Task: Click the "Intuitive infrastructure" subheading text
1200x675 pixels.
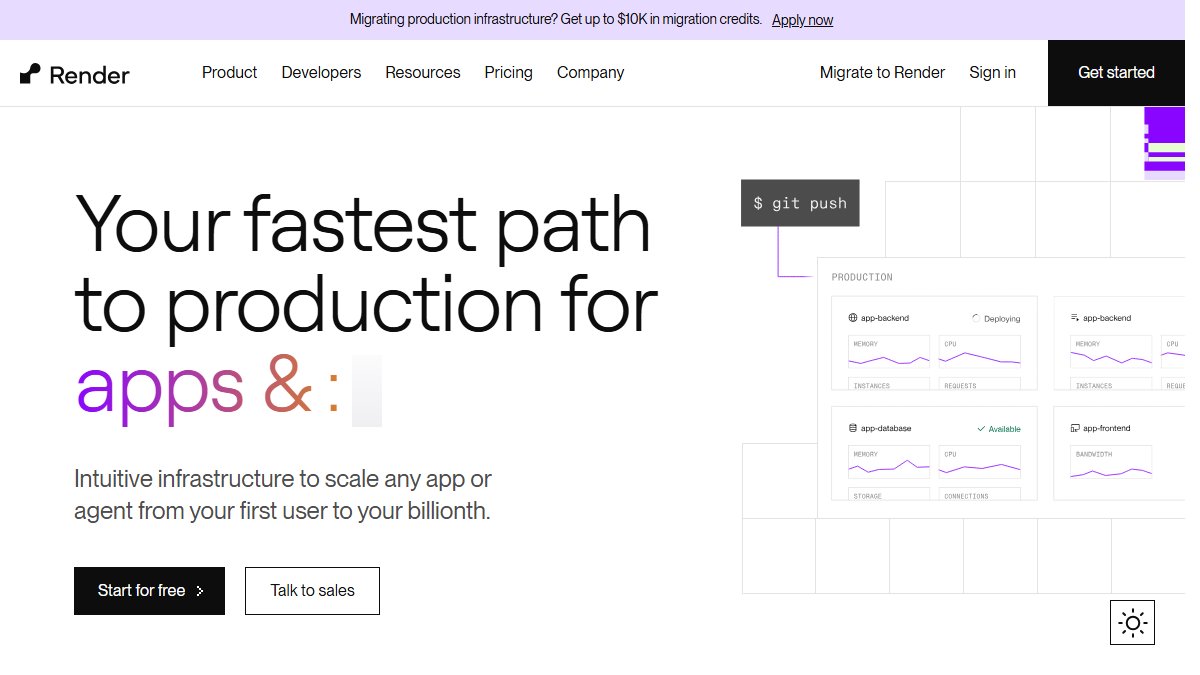Action: (x=283, y=494)
